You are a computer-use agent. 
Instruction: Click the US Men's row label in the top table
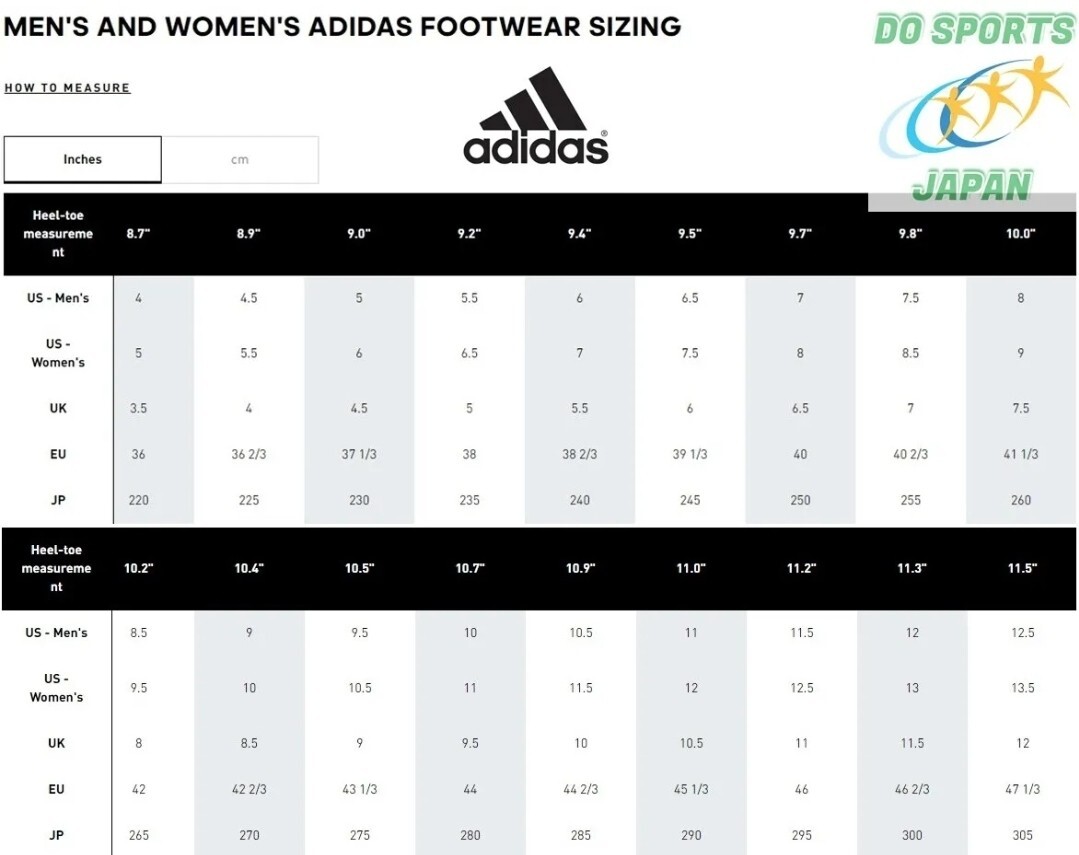click(58, 298)
